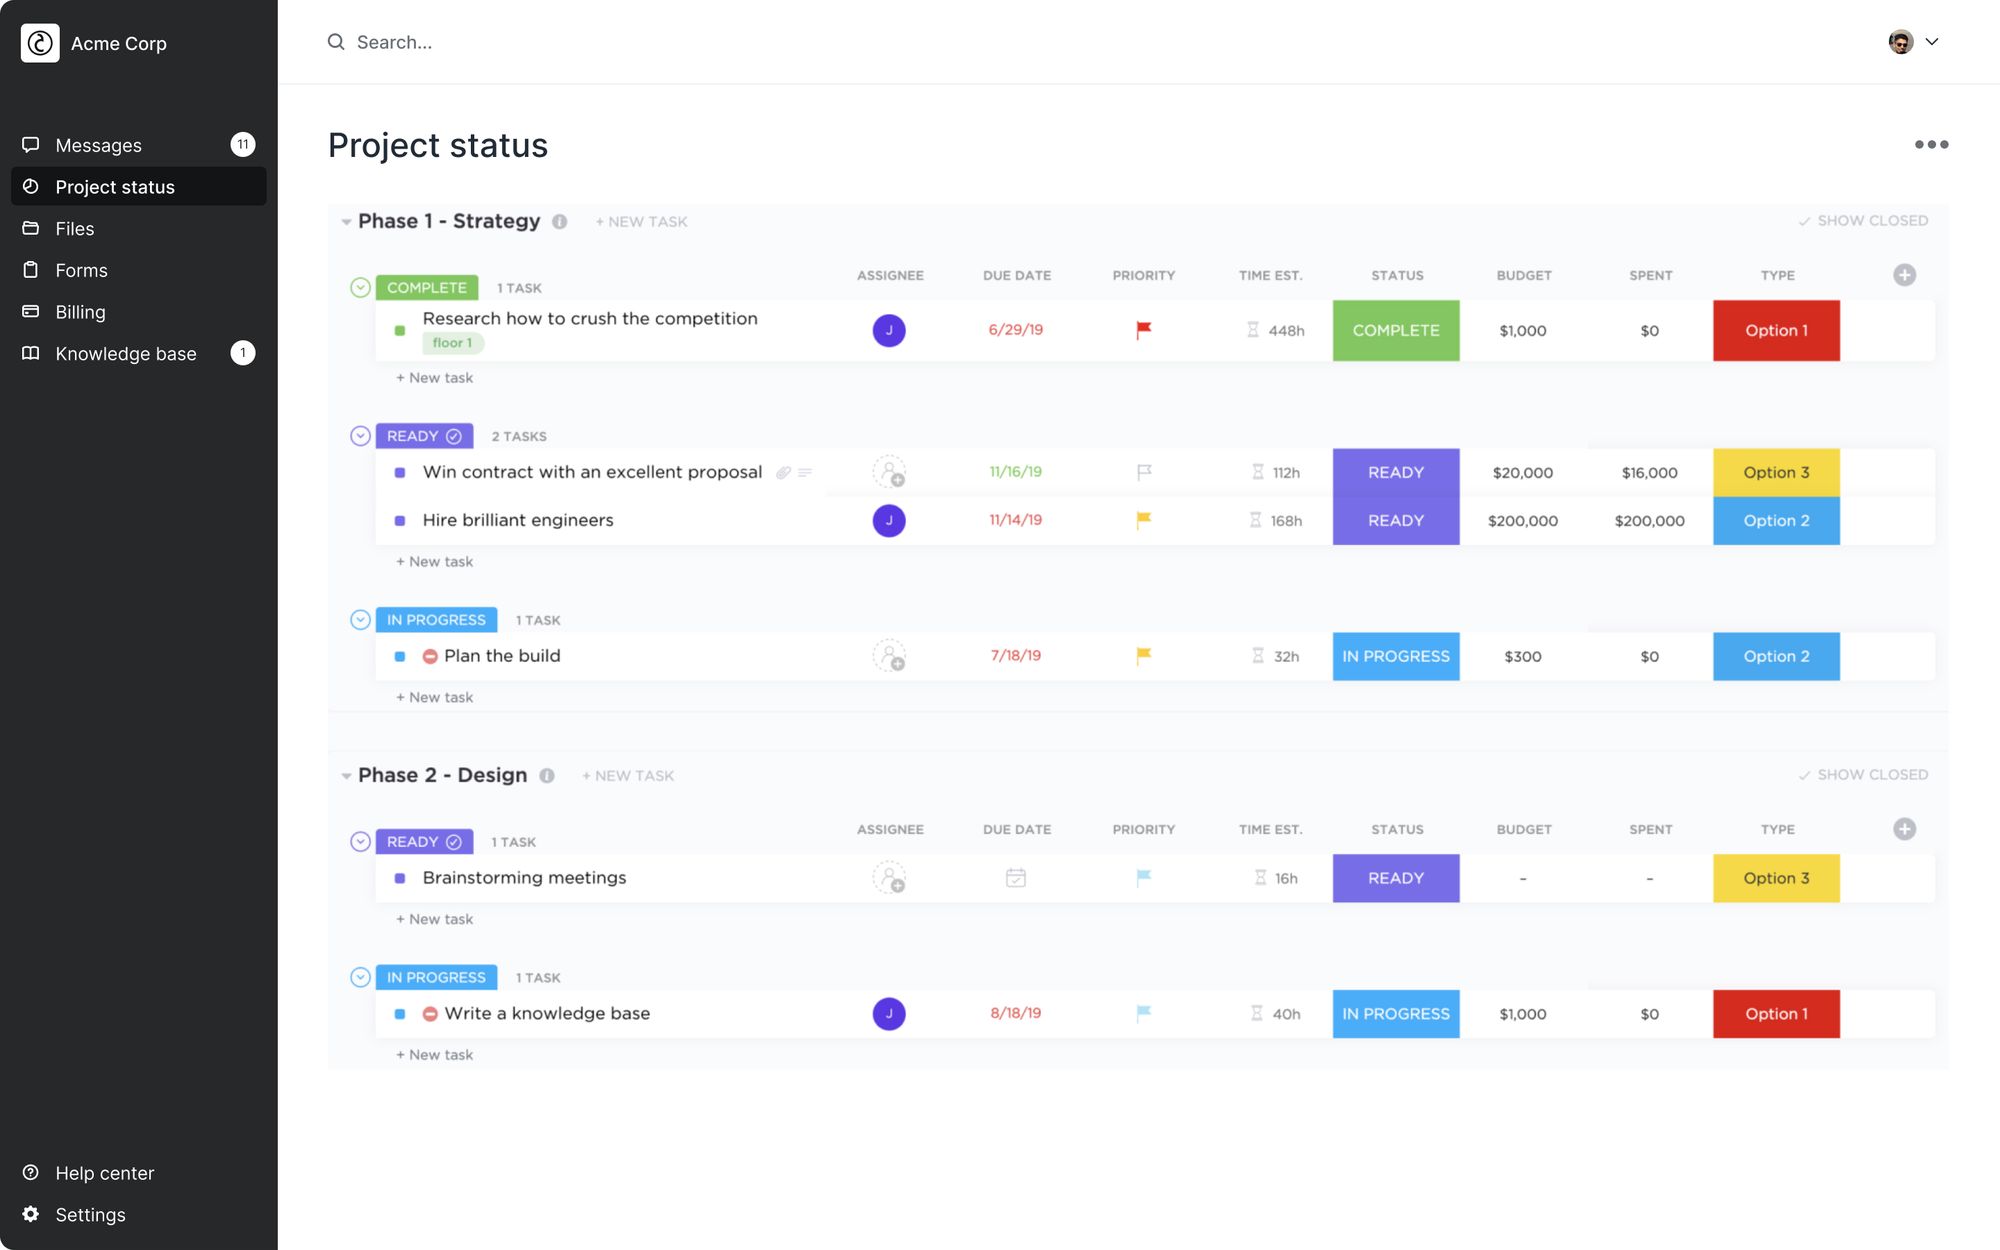Open the Messages chat icon in sidebar

(x=30, y=144)
